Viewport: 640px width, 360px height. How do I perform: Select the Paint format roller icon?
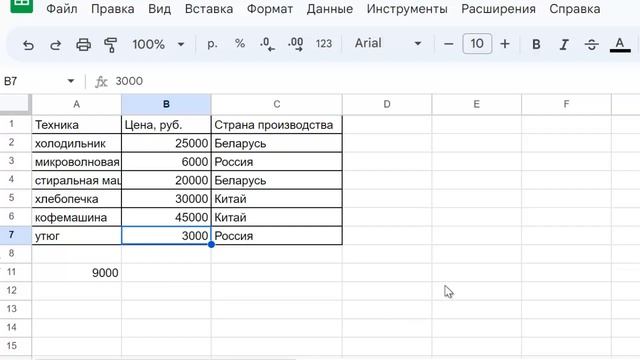(x=111, y=44)
